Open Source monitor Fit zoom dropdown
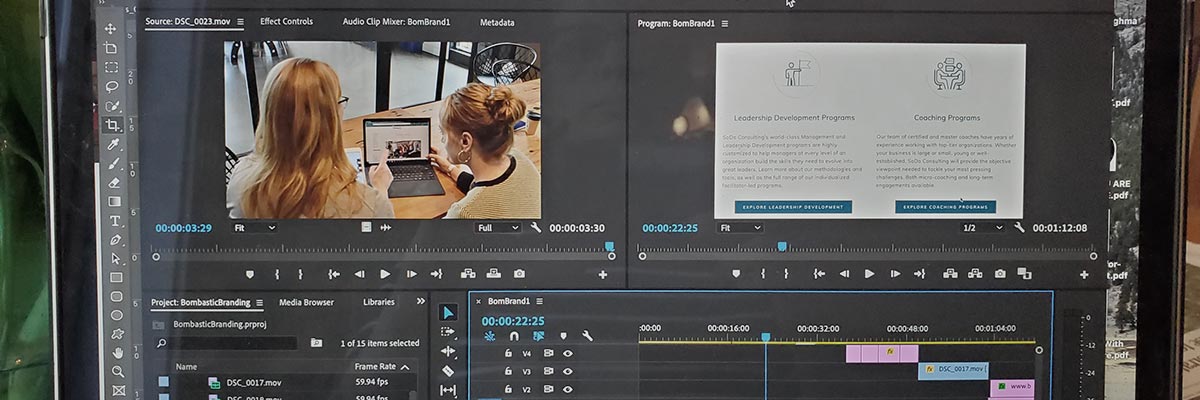 (255, 228)
